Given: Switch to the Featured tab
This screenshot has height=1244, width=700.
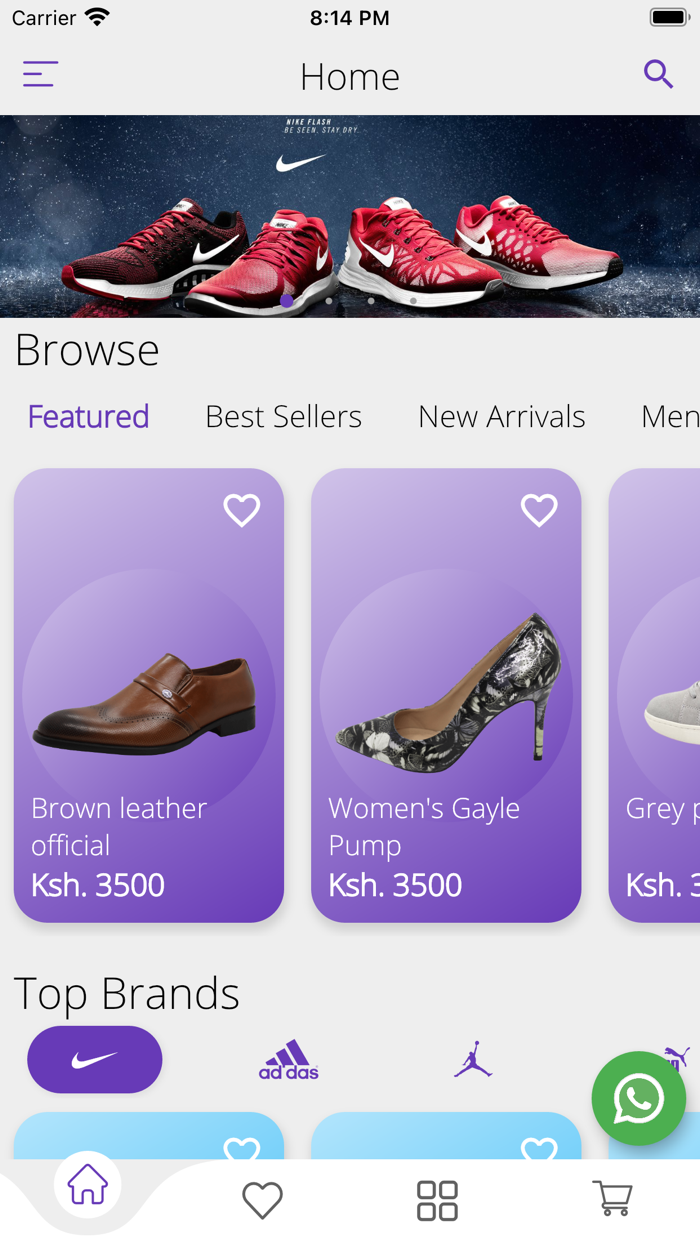Looking at the screenshot, I should click(88, 416).
